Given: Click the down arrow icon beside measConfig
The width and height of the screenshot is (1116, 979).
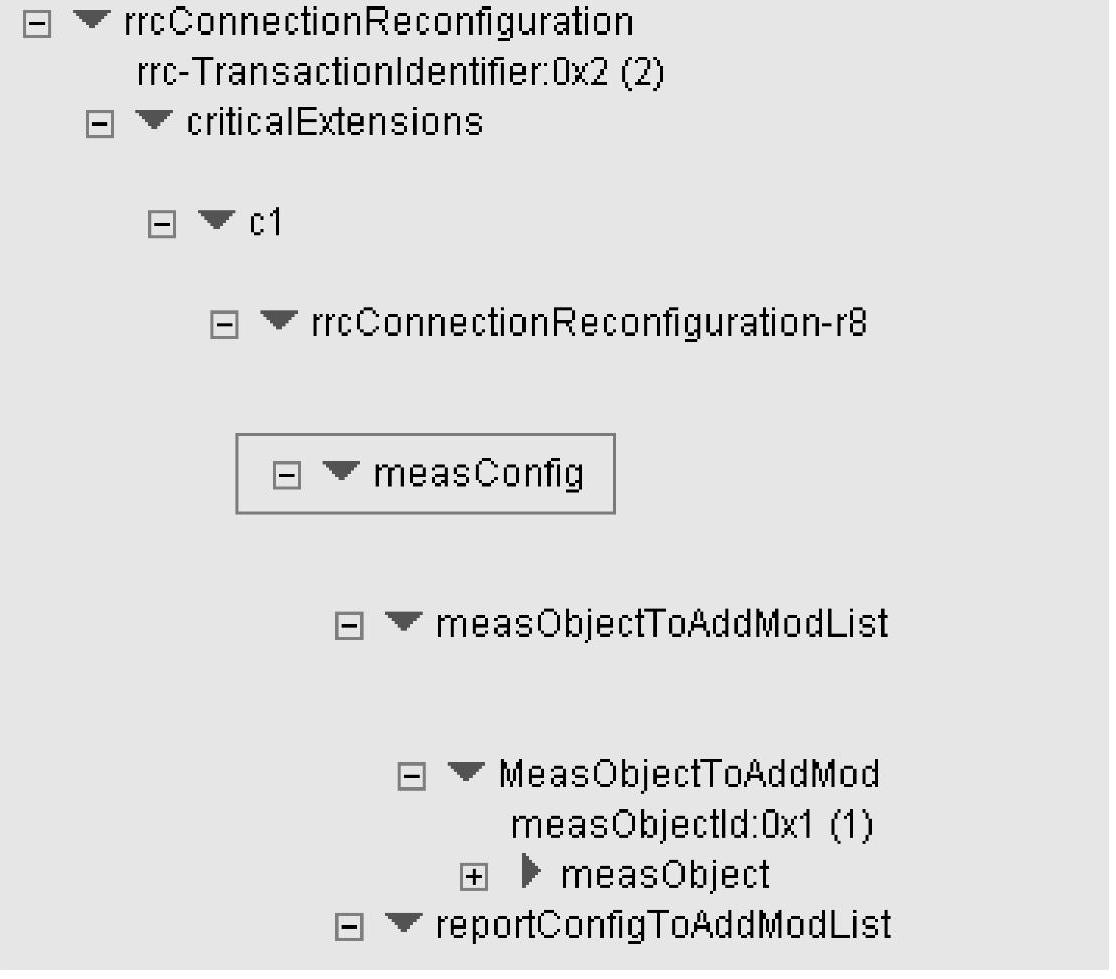Looking at the screenshot, I should (341, 472).
